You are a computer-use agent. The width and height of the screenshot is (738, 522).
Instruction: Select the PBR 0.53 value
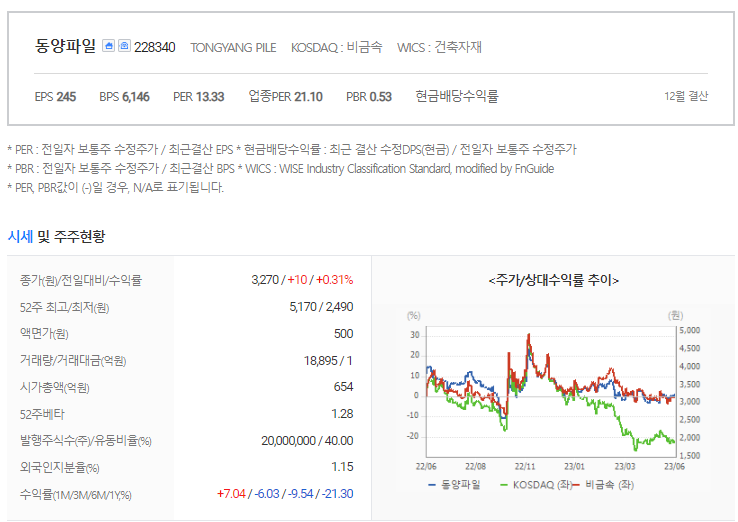coord(369,97)
